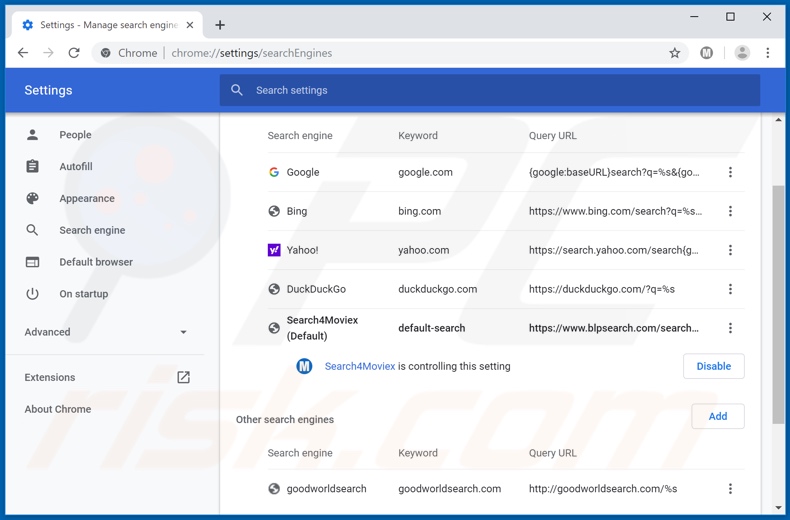Click the Yahoo! logo icon in the list
Screen dimensions: 790x520
click(x=274, y=250)
